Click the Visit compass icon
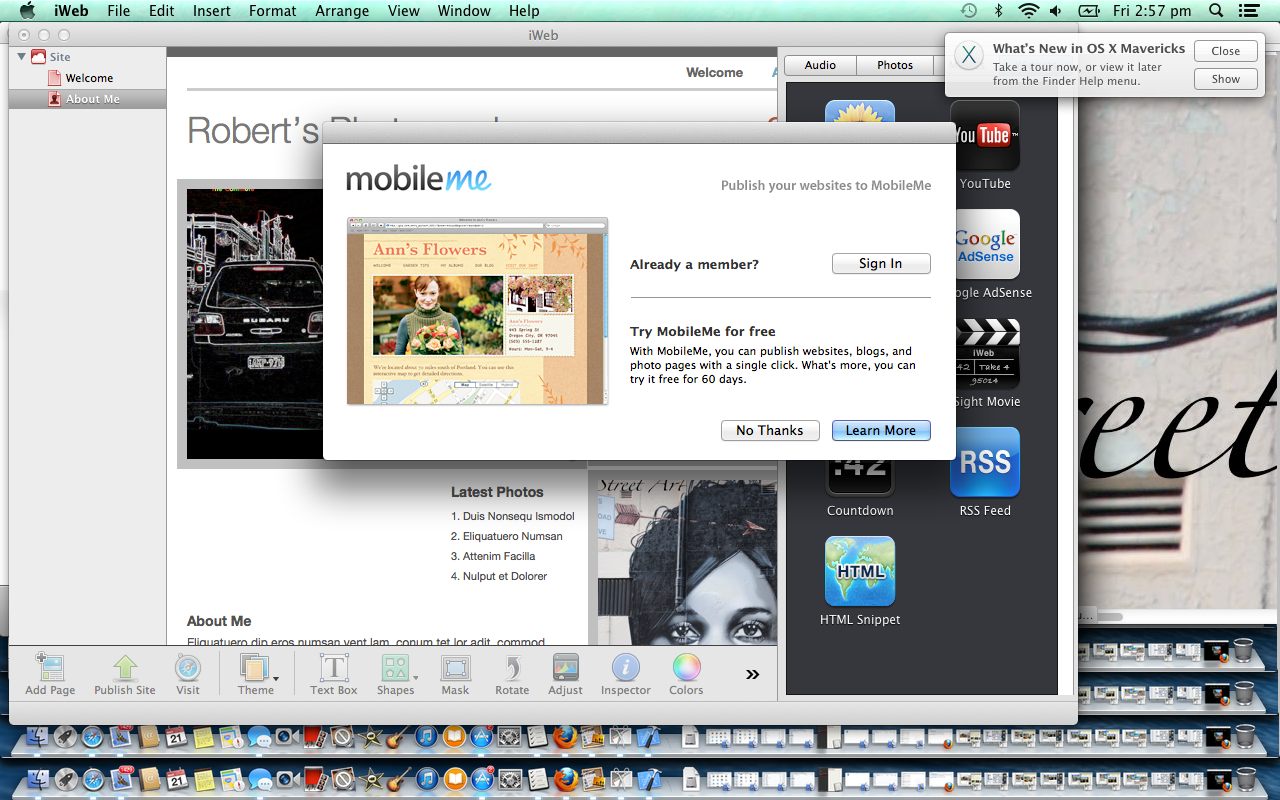 pos(188,668)
